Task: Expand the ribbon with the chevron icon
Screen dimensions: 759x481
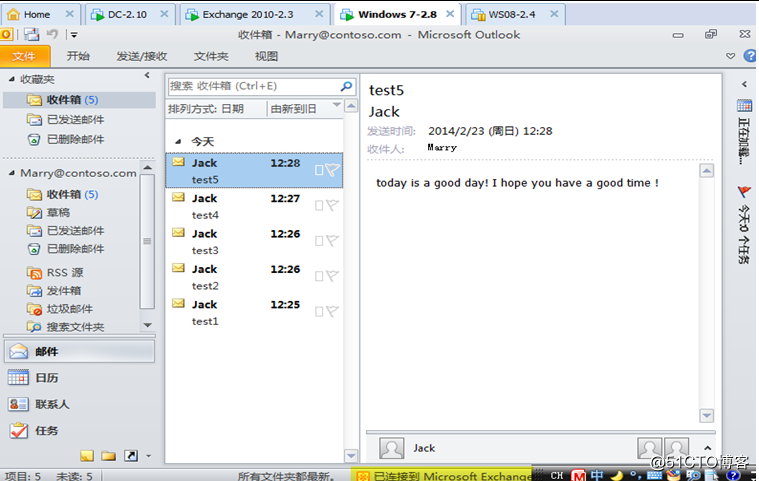Action: [x=730, y=56]
